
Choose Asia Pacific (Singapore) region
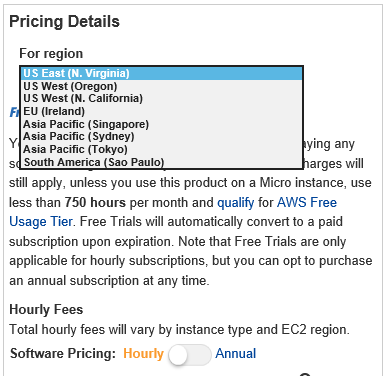[162, 124]
